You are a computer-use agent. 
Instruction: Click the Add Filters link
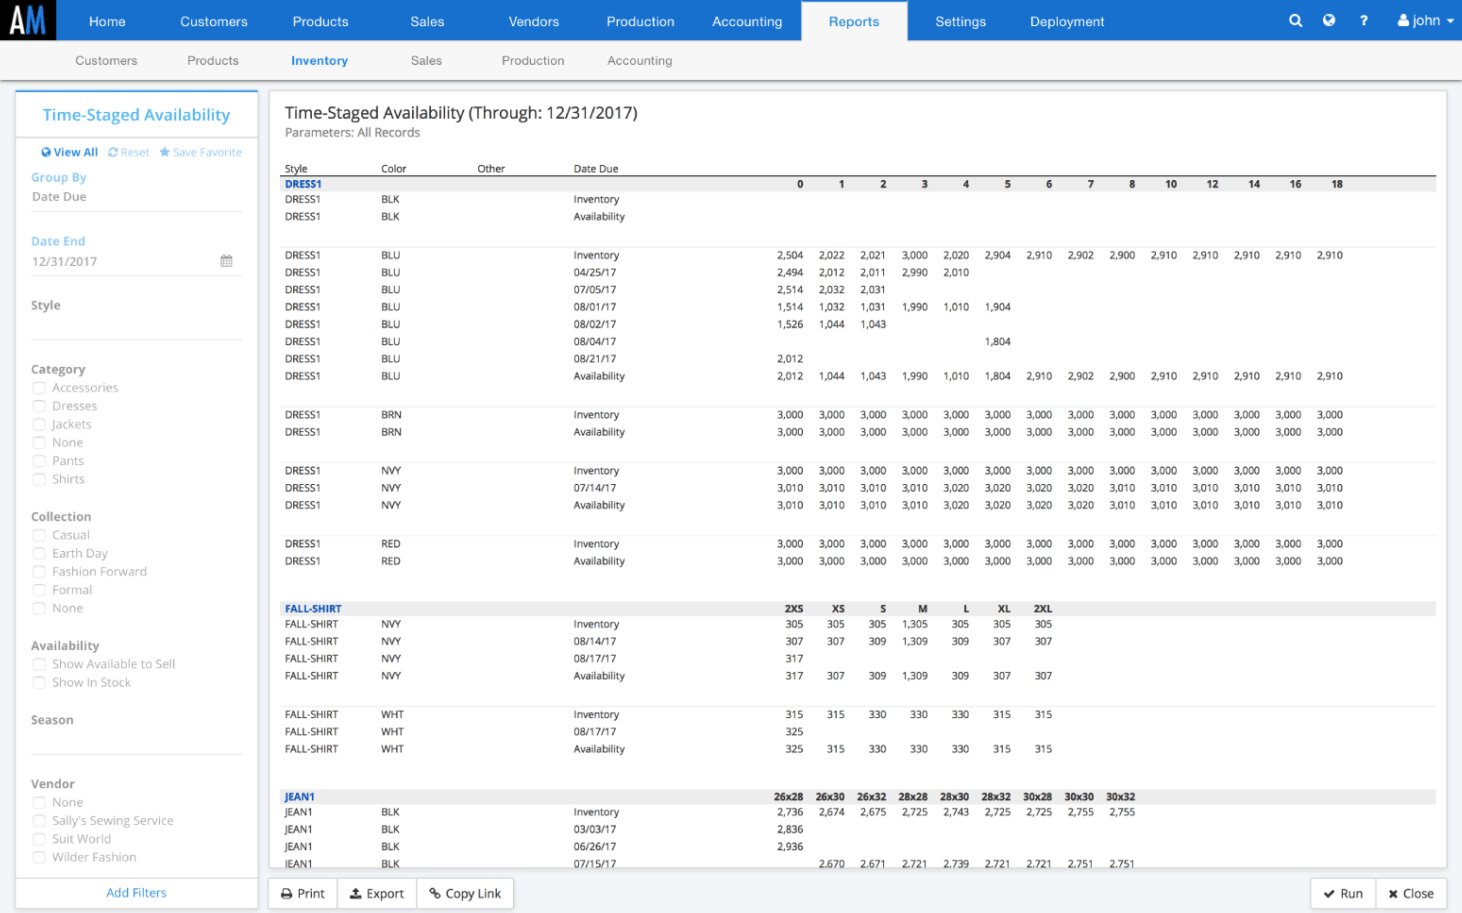[x=136, y=893]
